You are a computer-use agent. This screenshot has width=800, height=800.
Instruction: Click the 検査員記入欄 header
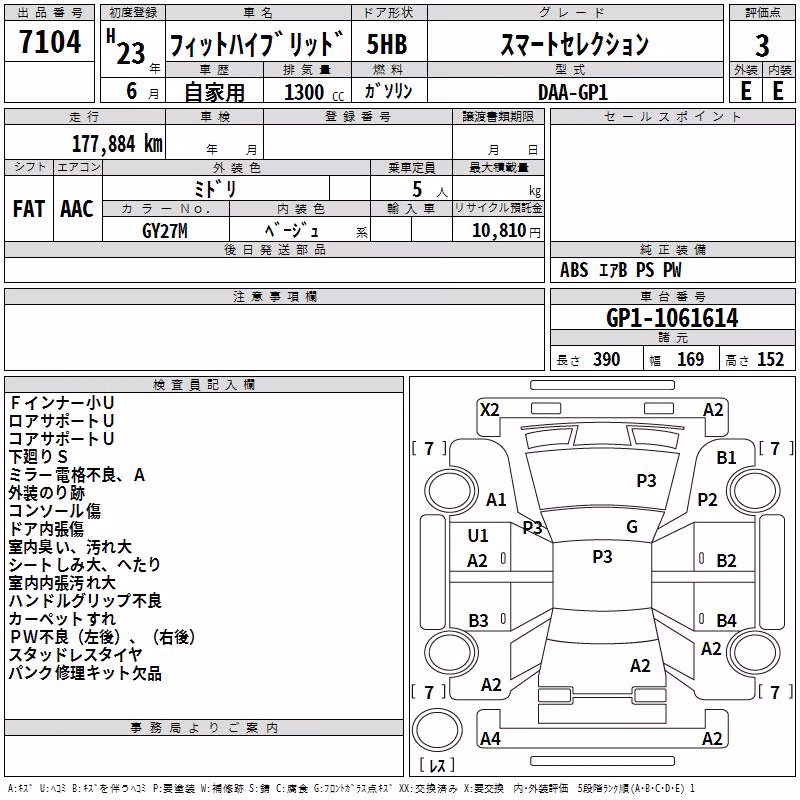pyautogui.click(x=204, y=385)
